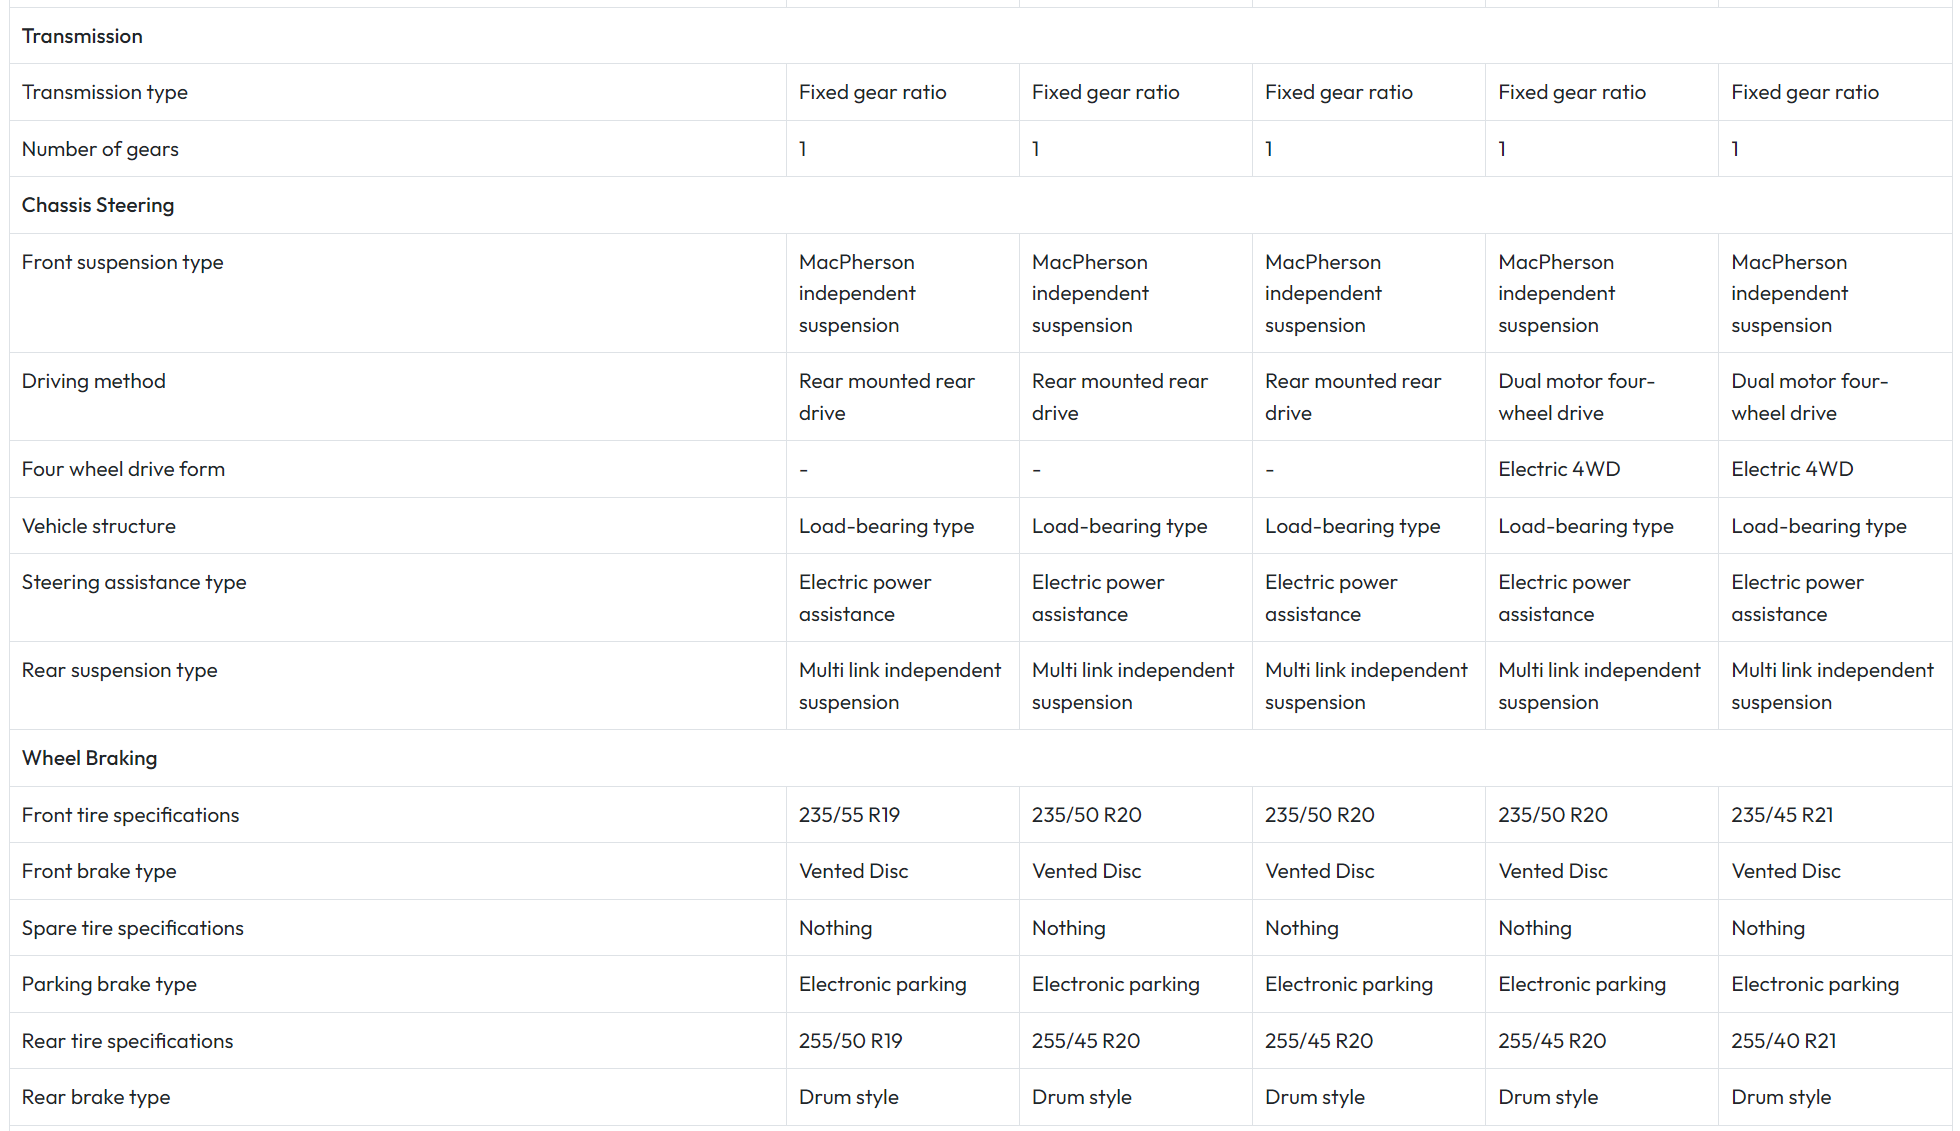Click the Number of gears label

[x=100, y=149]
